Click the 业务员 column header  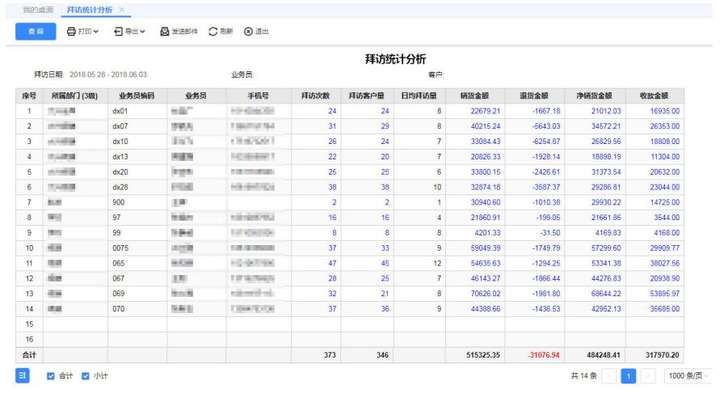(x=196, y=96)
